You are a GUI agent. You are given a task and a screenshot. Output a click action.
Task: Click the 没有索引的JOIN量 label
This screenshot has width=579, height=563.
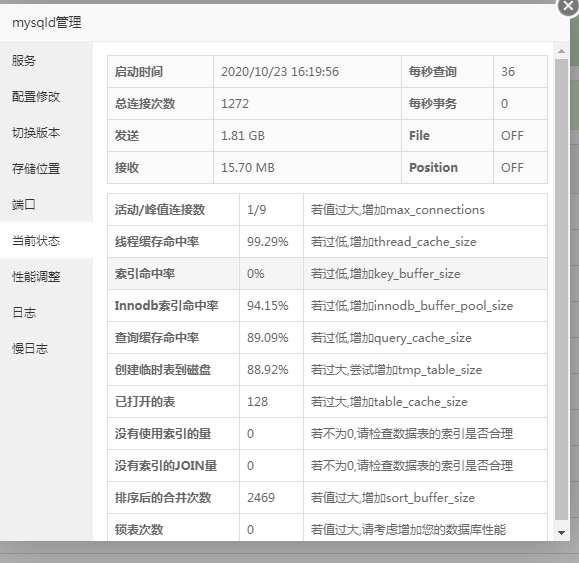tap(165, 466)
